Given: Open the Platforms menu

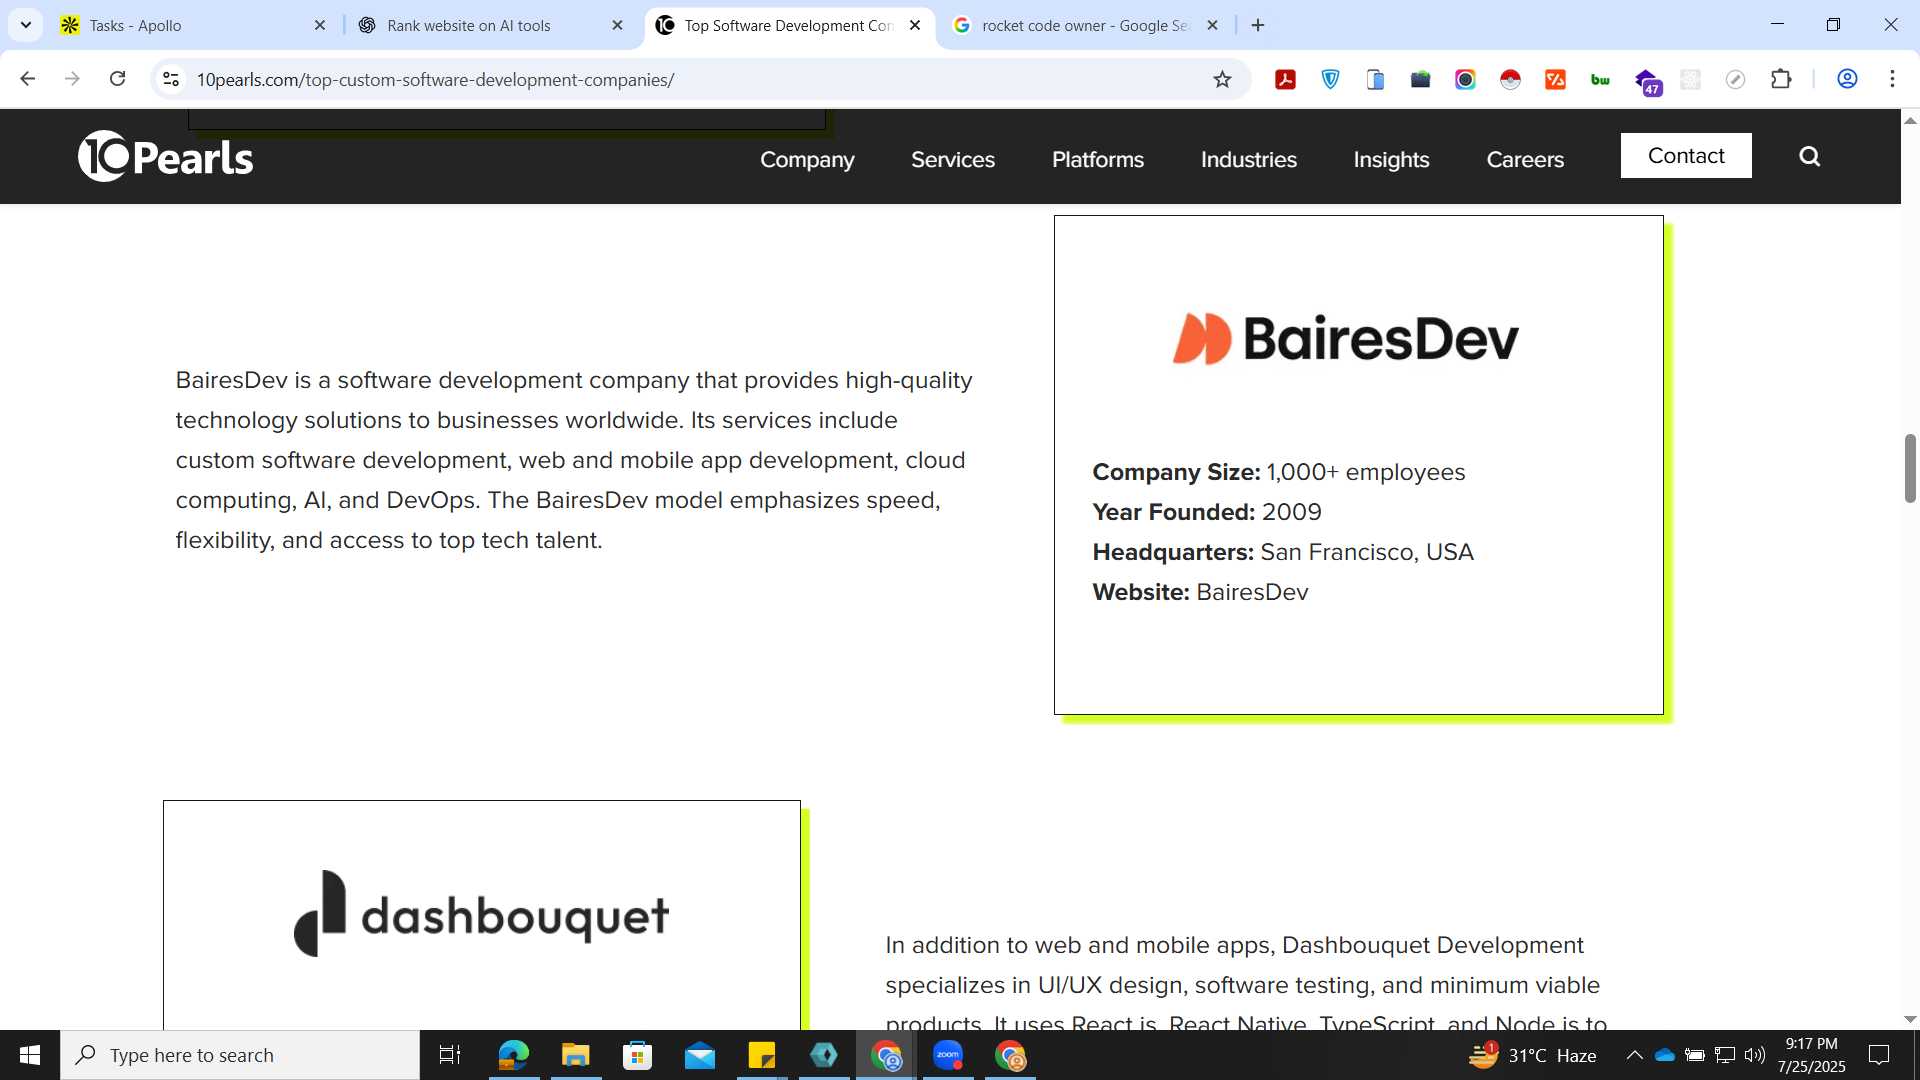Looking at the screenshot, I should pyautogui.click(x=1098, y=159).
